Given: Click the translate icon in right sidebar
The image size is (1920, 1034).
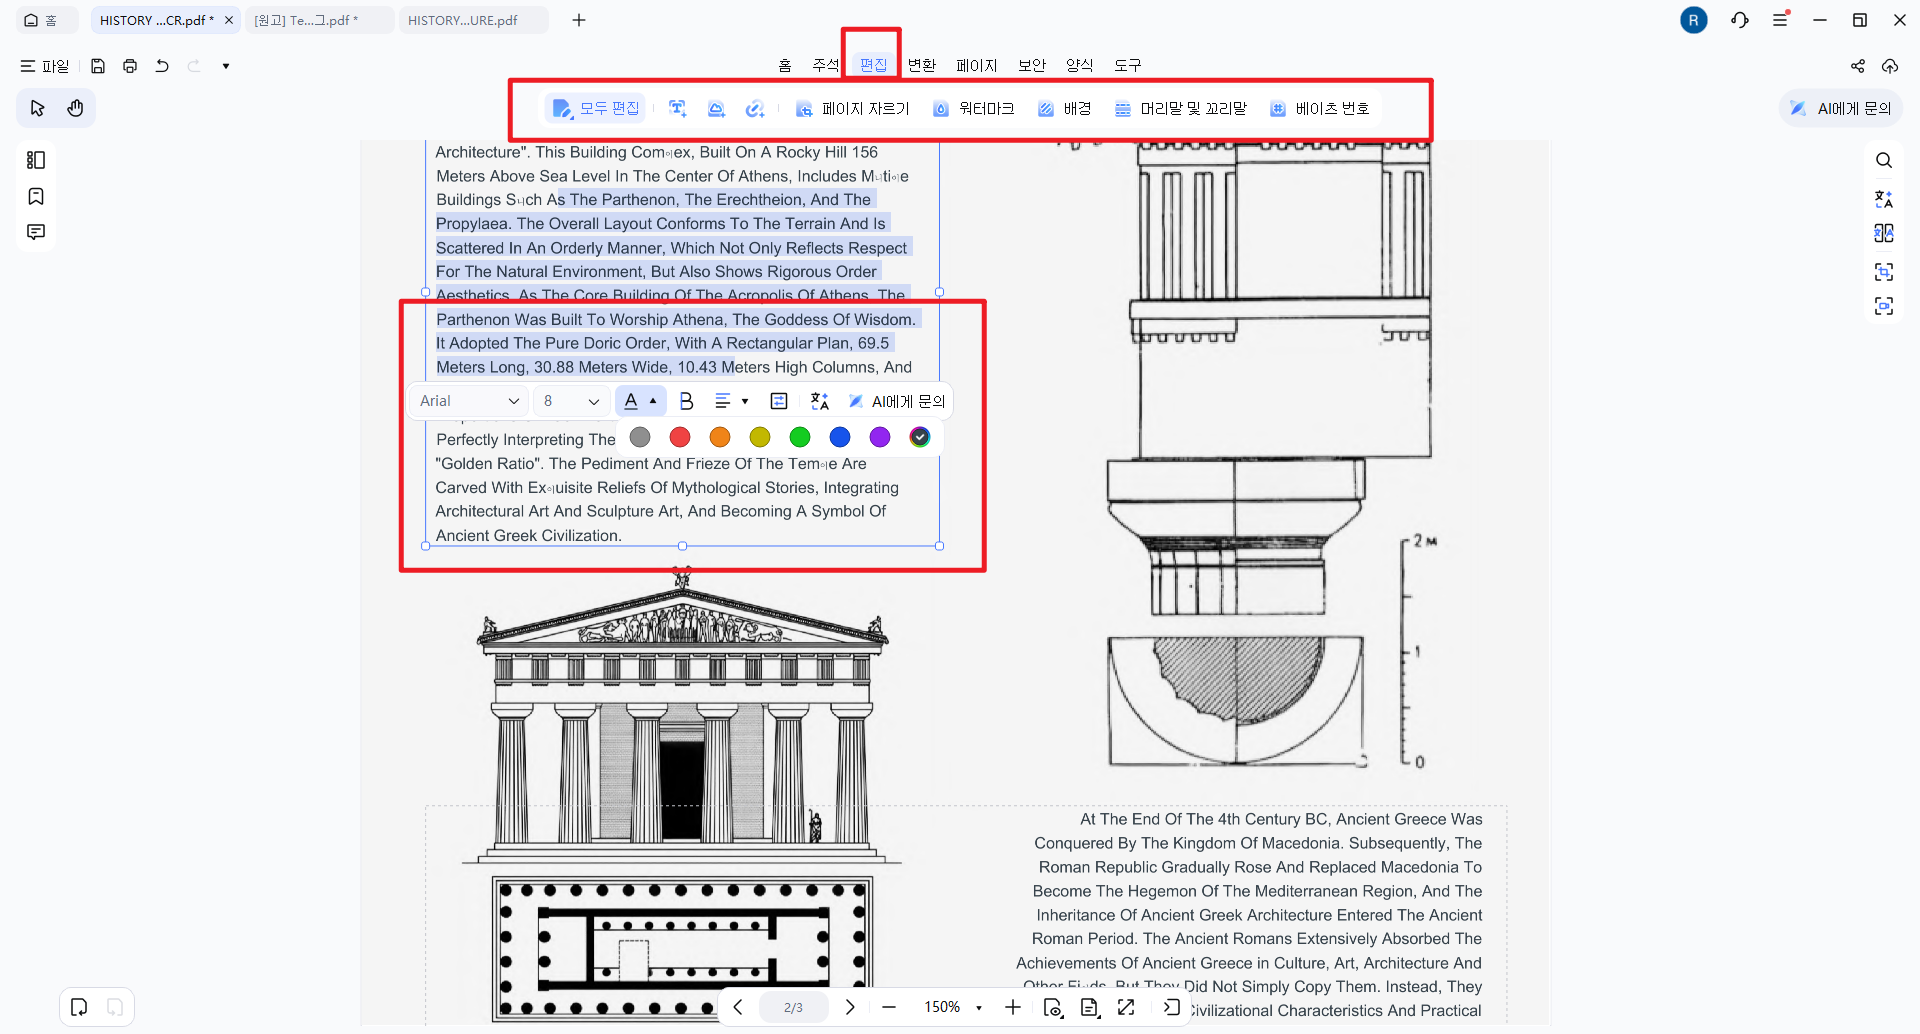Looking at the screenshot, I should click(x=1884, y=198).
